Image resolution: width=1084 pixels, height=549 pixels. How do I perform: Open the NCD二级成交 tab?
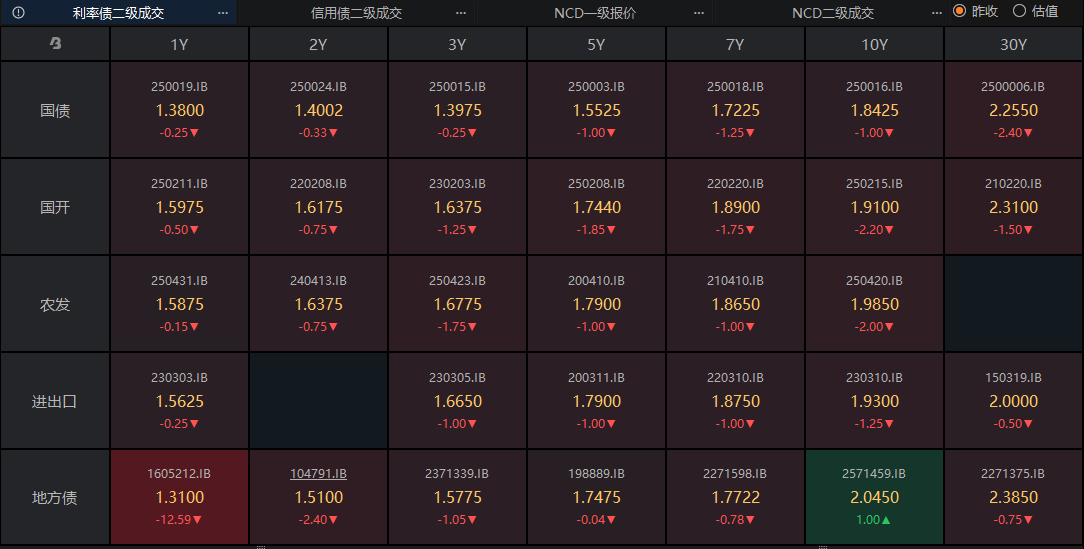point(832,13)
